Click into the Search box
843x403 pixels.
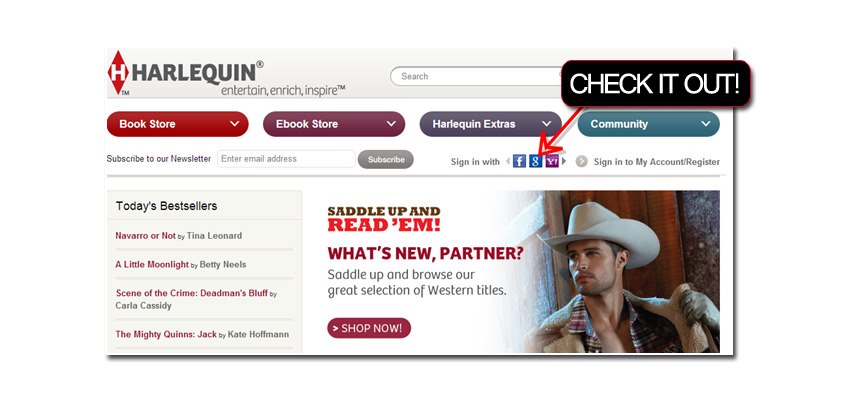(476, 76)
